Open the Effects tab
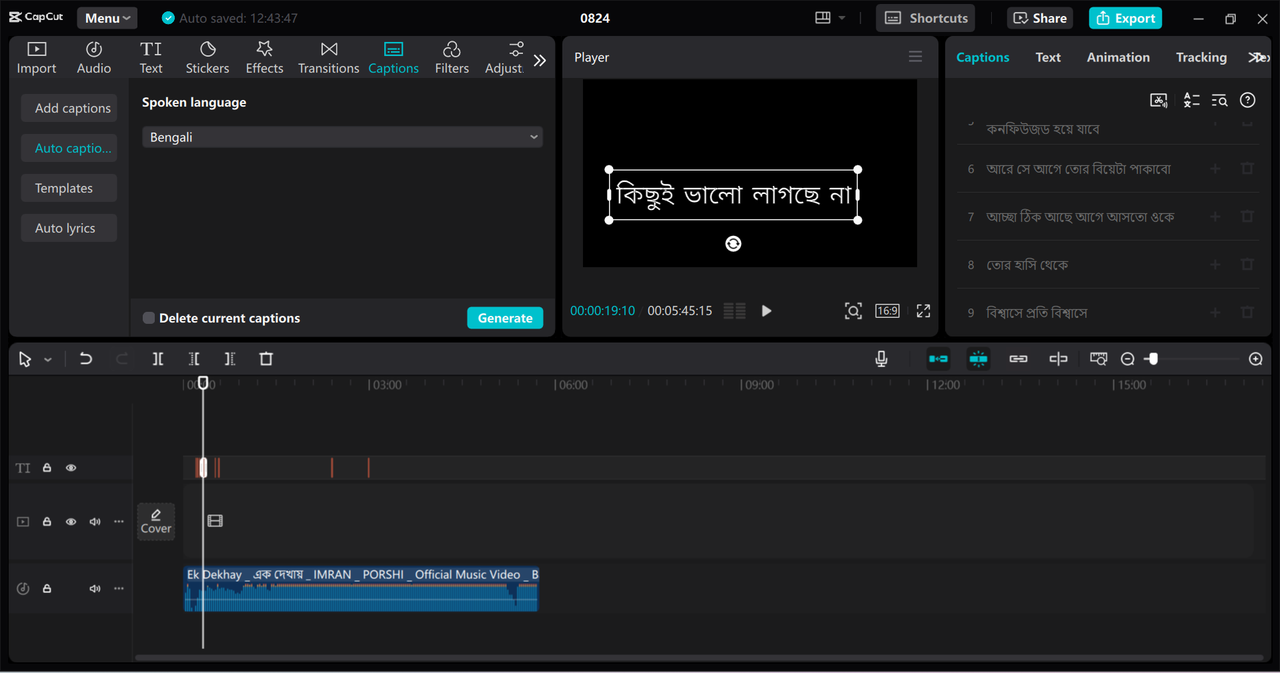 tap(264, 58)
